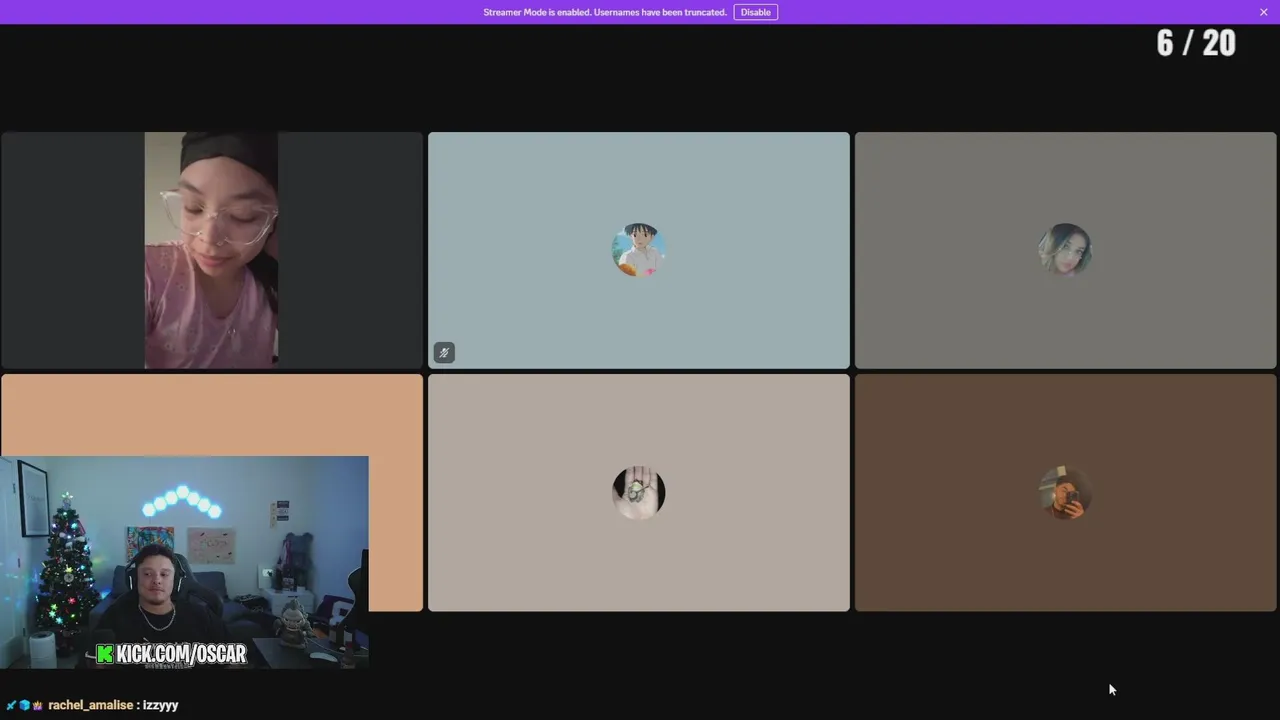Screen dimensions: 1280x720
Task: Click the KICK.COM/OSCAR overlay label
Action: pyautogui.click(x=171, y=654)
